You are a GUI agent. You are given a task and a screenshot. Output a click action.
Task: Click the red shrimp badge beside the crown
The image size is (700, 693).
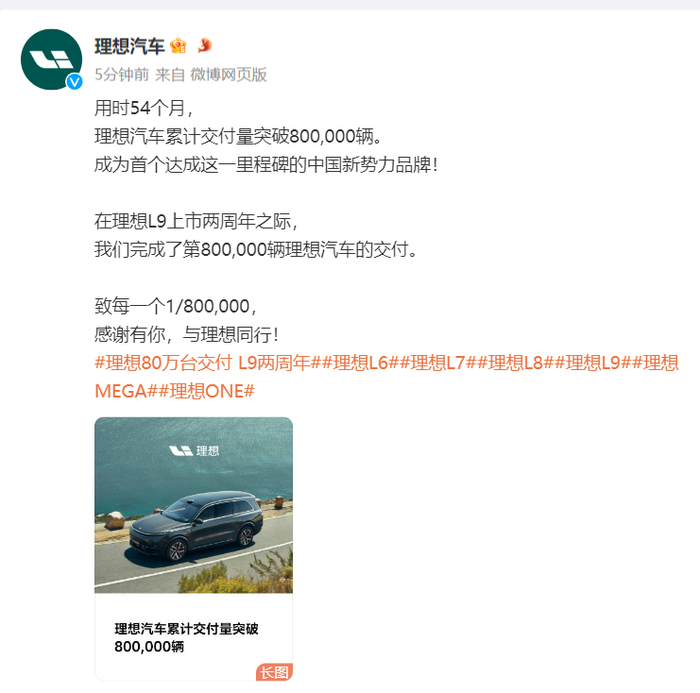(204, 45)
